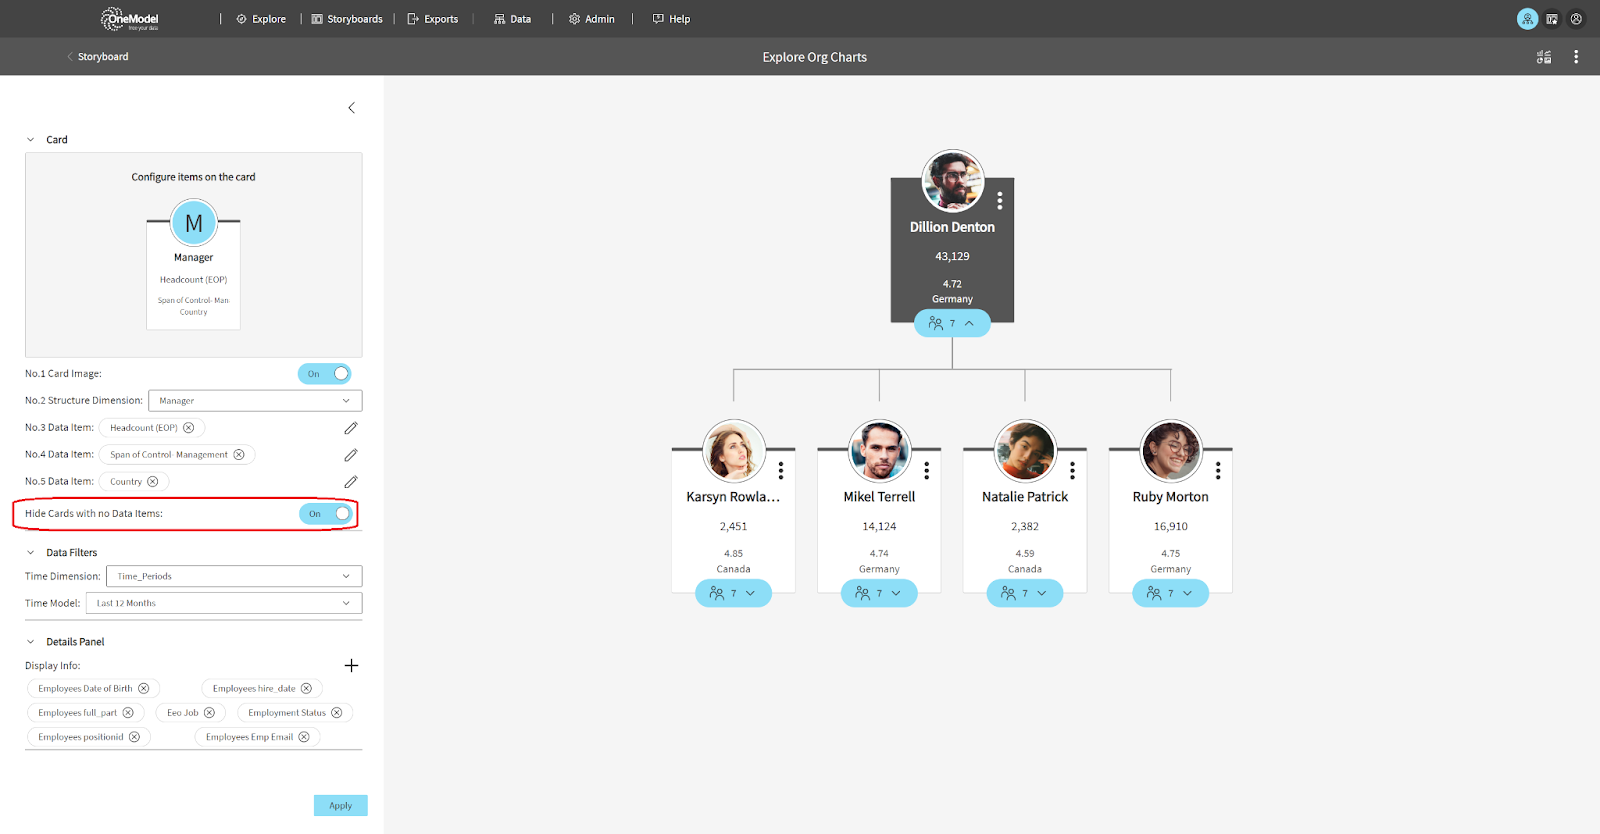Expand Karsyn Rowla's direct reports

click(733, 594)
